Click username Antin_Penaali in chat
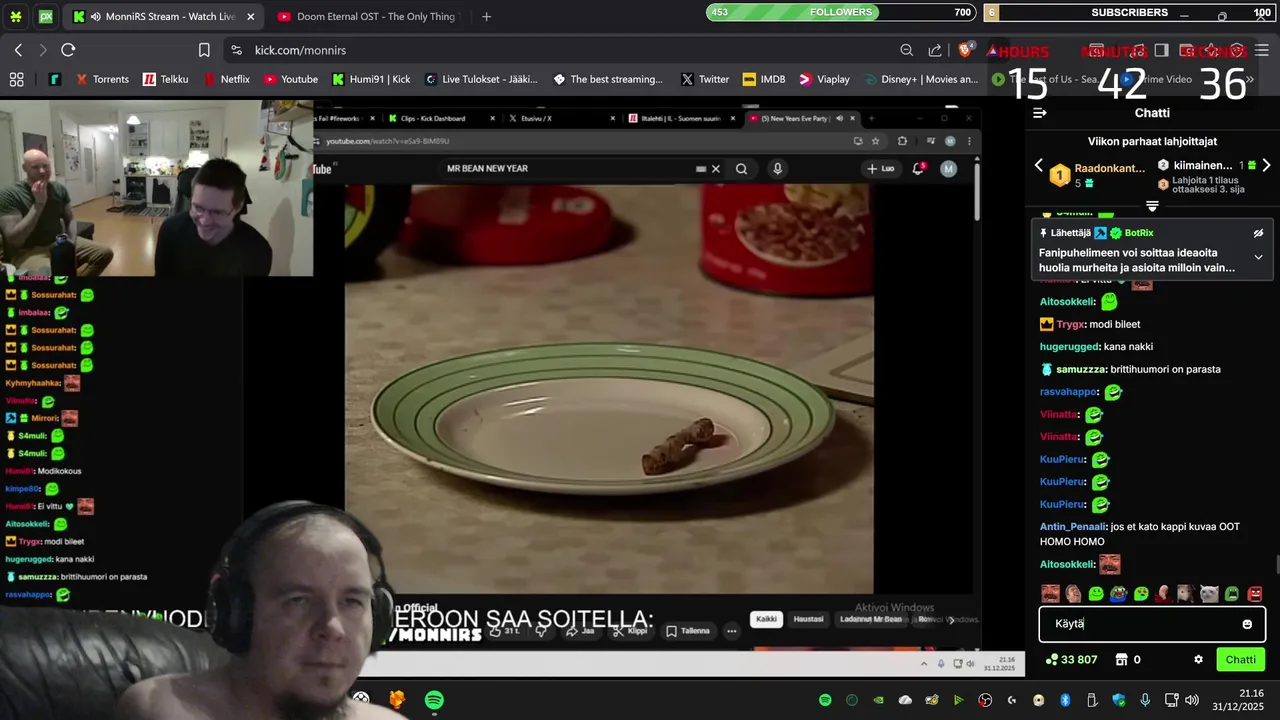This screenshot has width=1280, height=720. point(1073,527)
